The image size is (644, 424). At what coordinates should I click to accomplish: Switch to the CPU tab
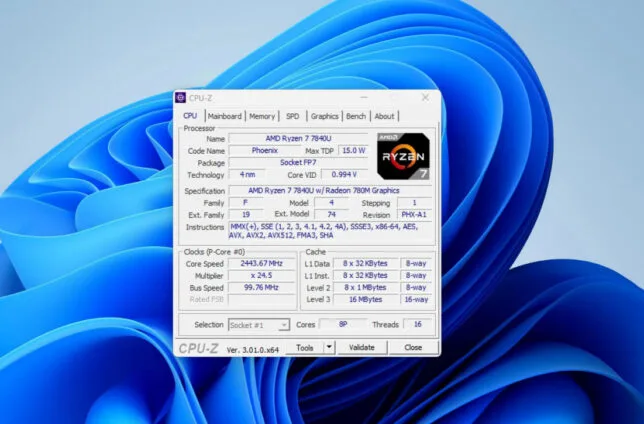[190, 116]
